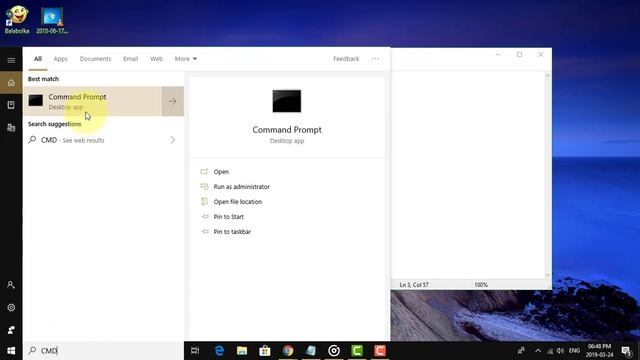Open the green Camtasia icon on taskbar
Viewport: 640px width, 360px height.
pos(357,351)
